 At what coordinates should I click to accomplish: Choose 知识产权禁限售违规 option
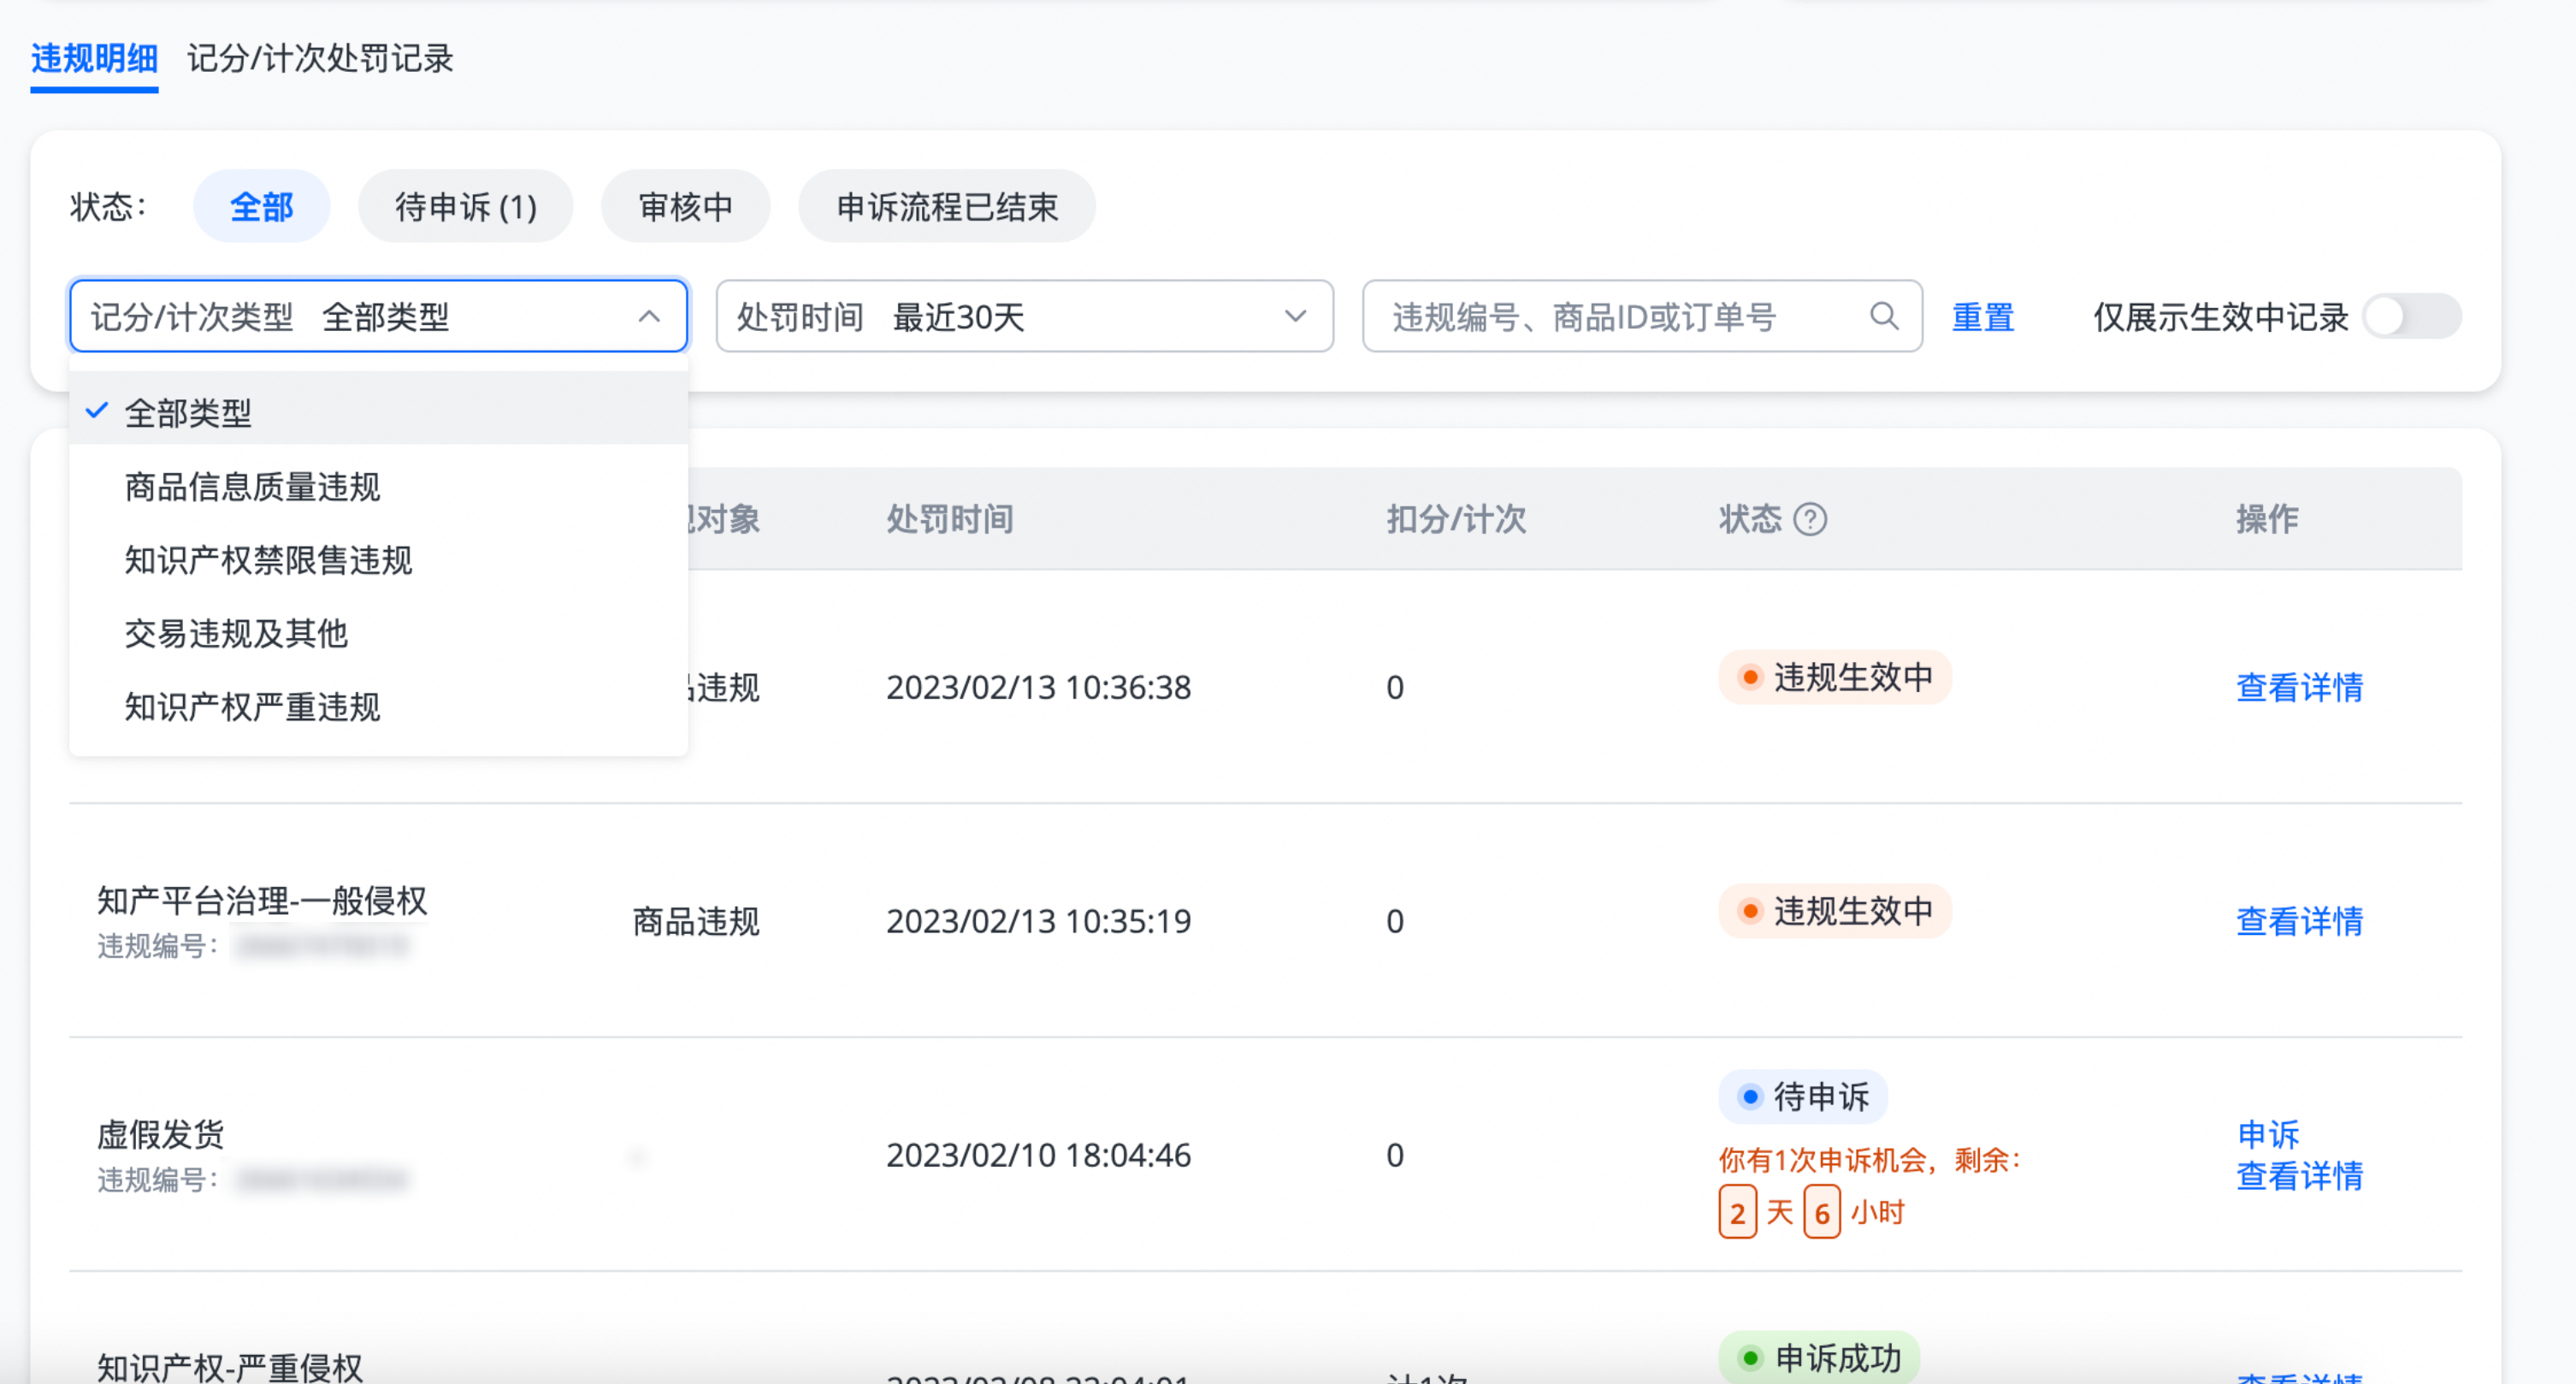point(379,559)
